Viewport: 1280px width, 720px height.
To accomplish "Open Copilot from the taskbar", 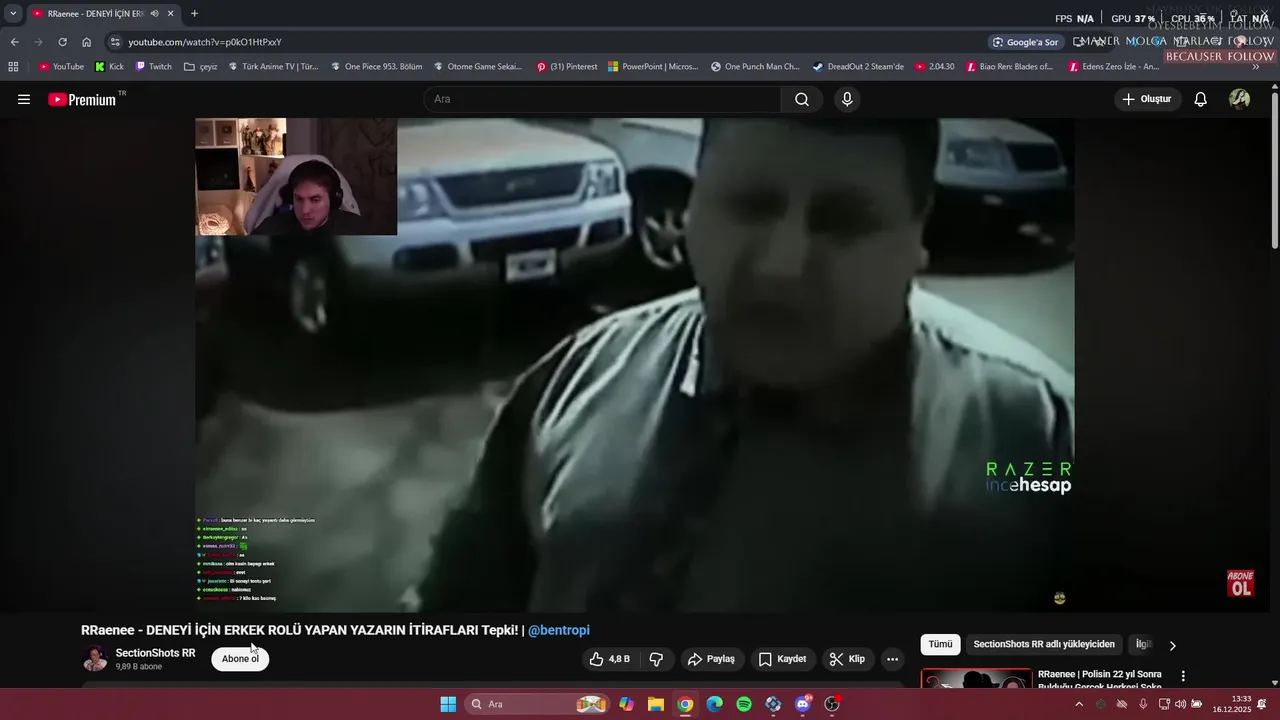I will coord(626,704).
